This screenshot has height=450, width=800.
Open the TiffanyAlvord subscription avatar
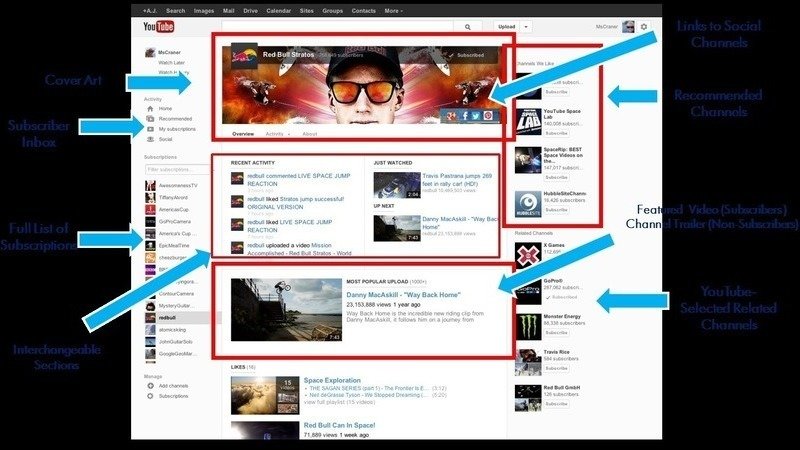[x=150, y=197]
